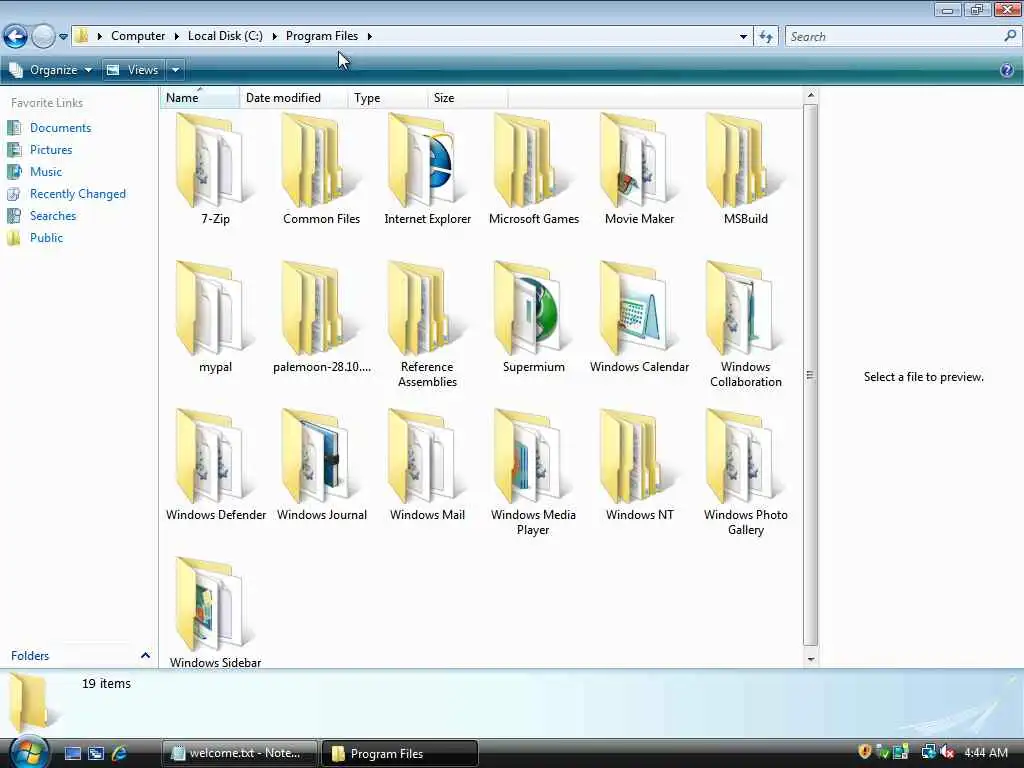Open the 7-Zip folder
Screen dimensions: 1024x768
pos(215,170)
